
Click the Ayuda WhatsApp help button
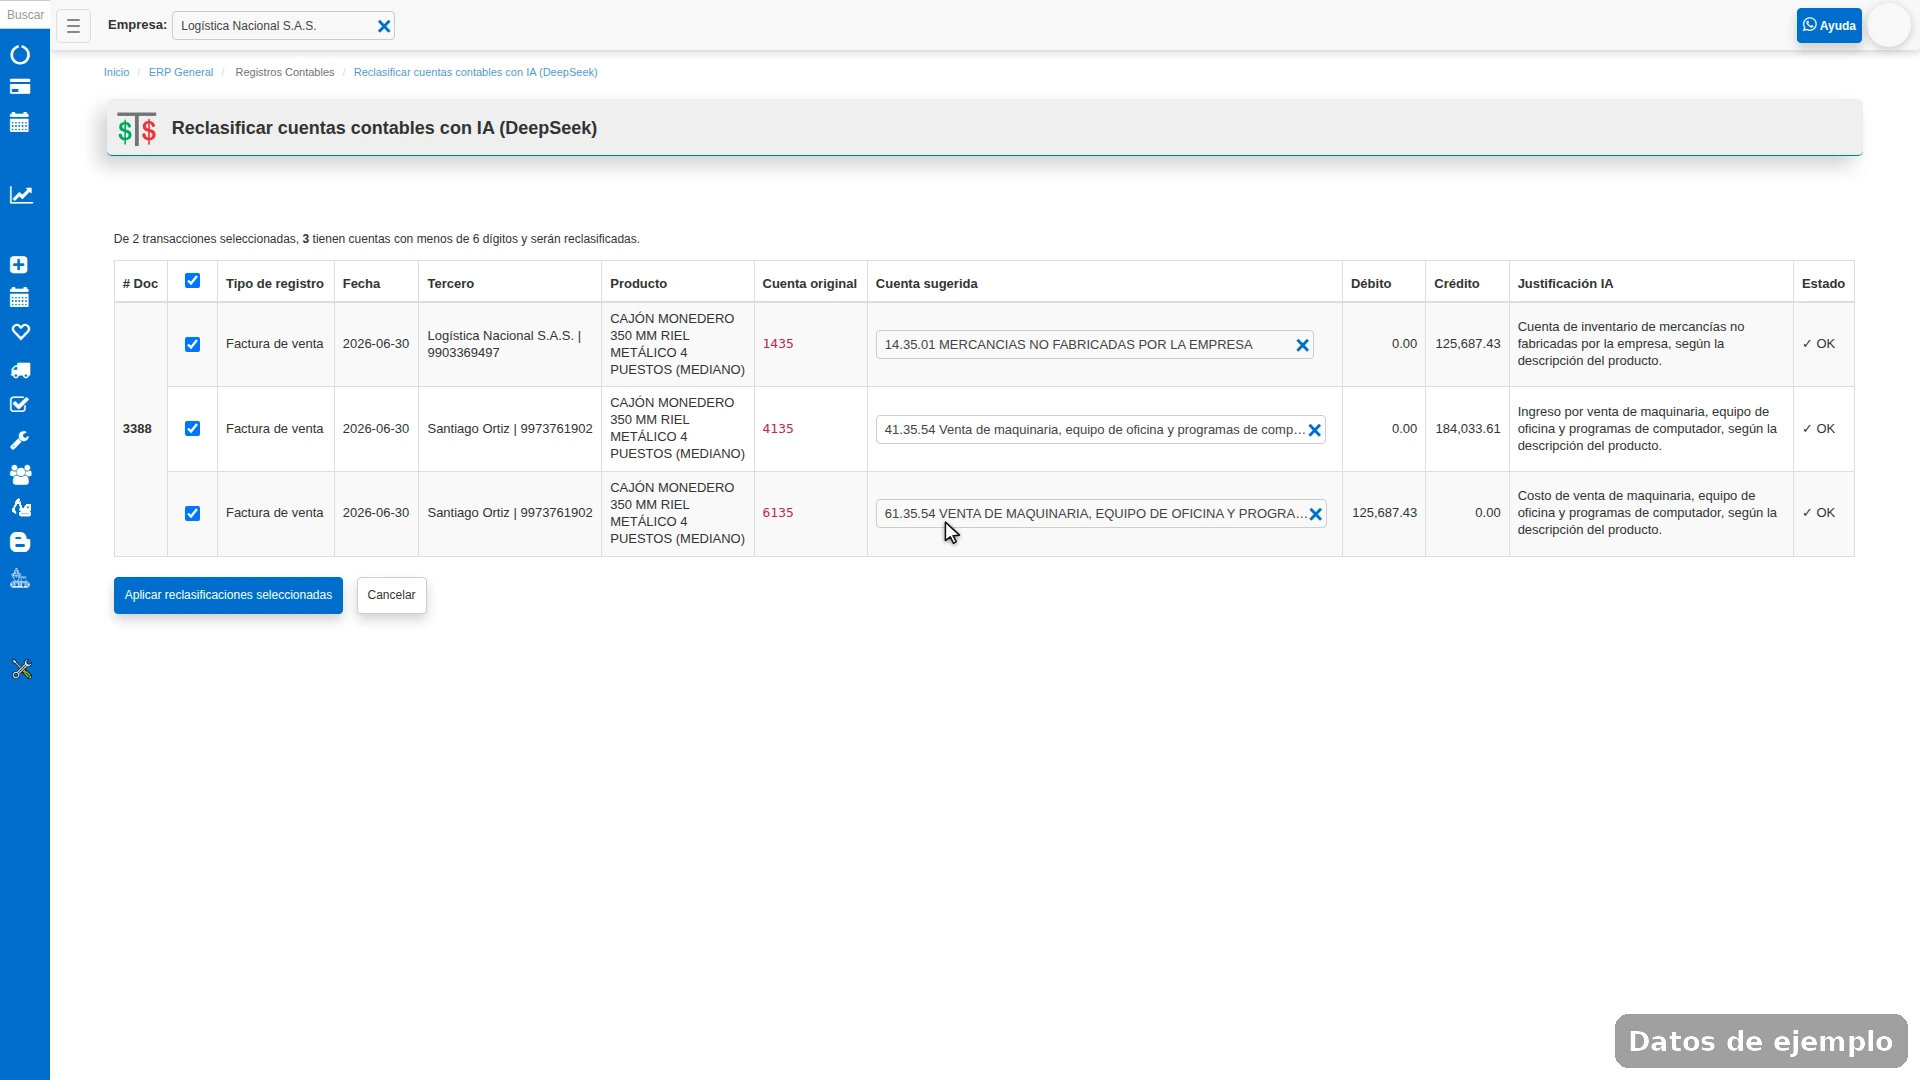(x=1829, y=26)
